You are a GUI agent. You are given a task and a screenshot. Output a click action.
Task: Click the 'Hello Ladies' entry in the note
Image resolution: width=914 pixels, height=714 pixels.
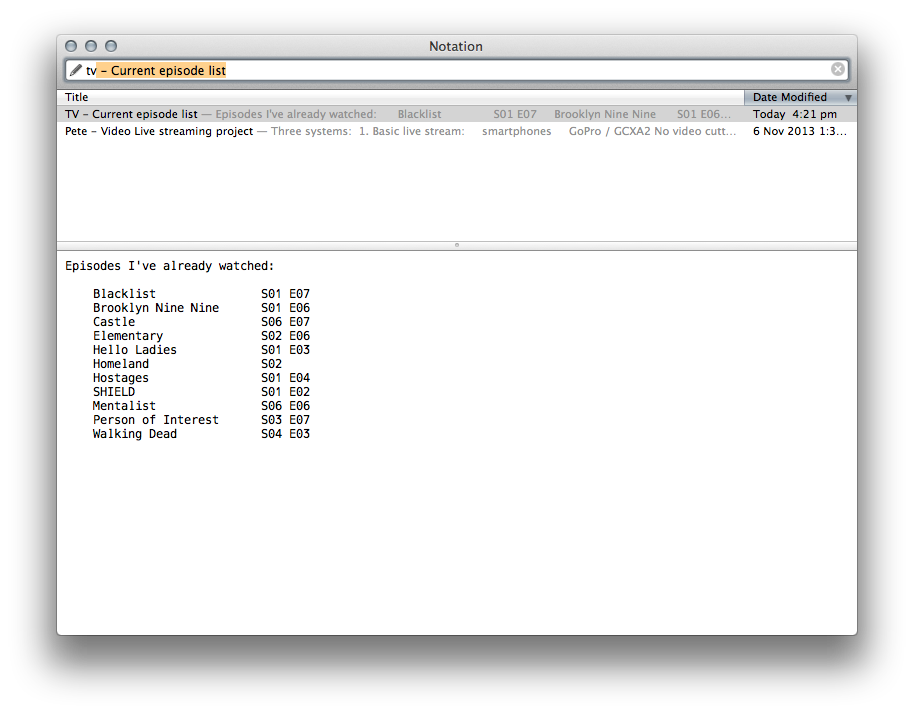click(135, 350)
